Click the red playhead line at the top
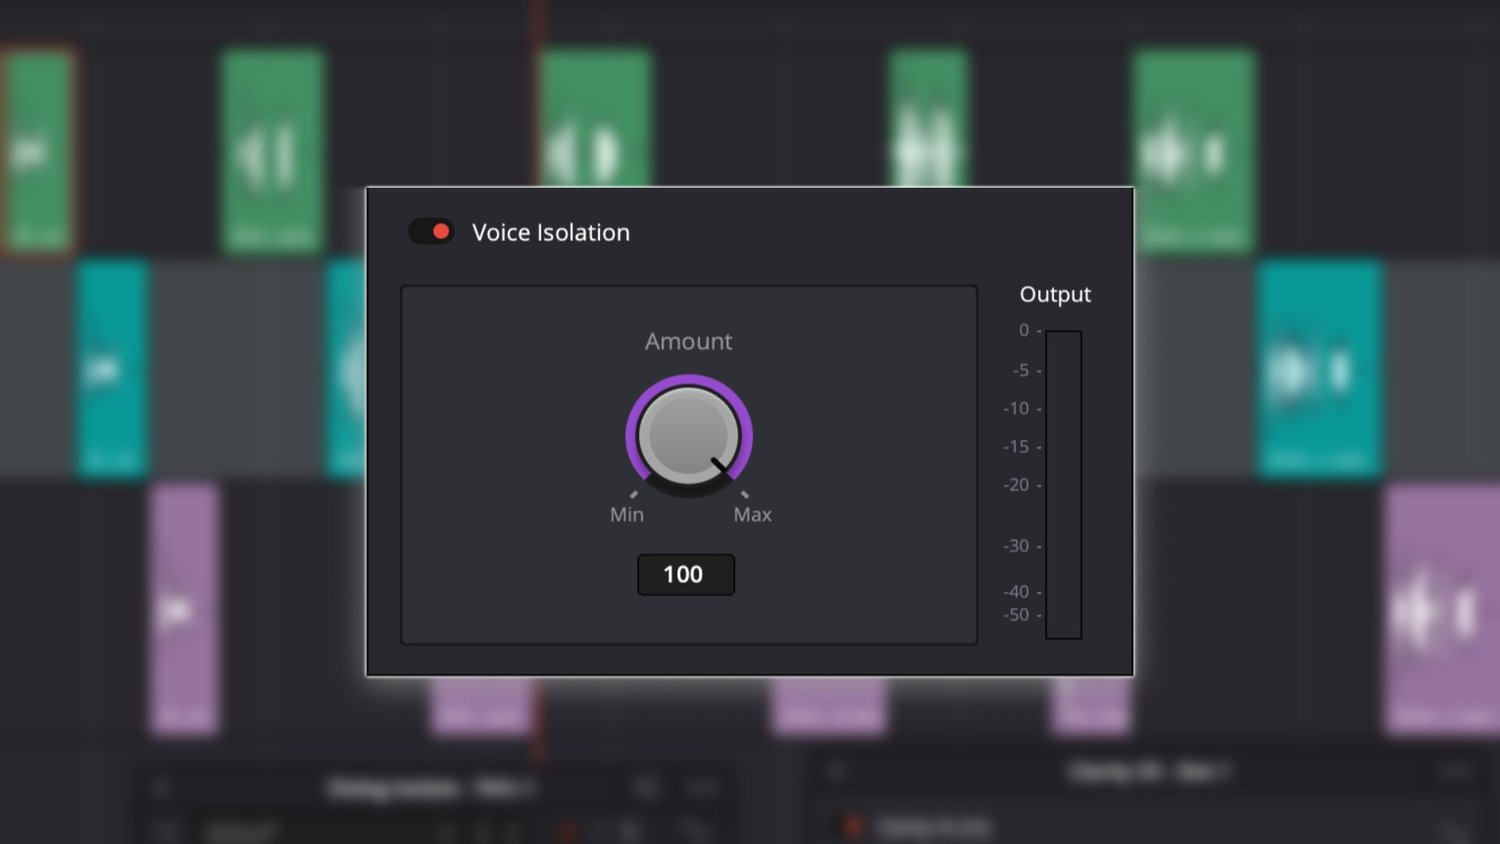The width and height of the screenshot is (1500, 844). [538, 20]
